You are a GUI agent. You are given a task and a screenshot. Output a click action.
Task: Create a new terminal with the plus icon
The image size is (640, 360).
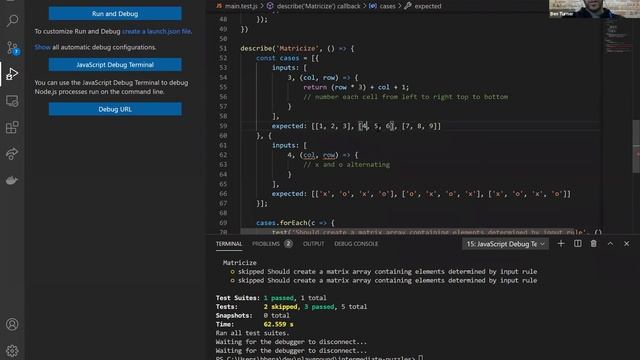(x=561, y=244)
